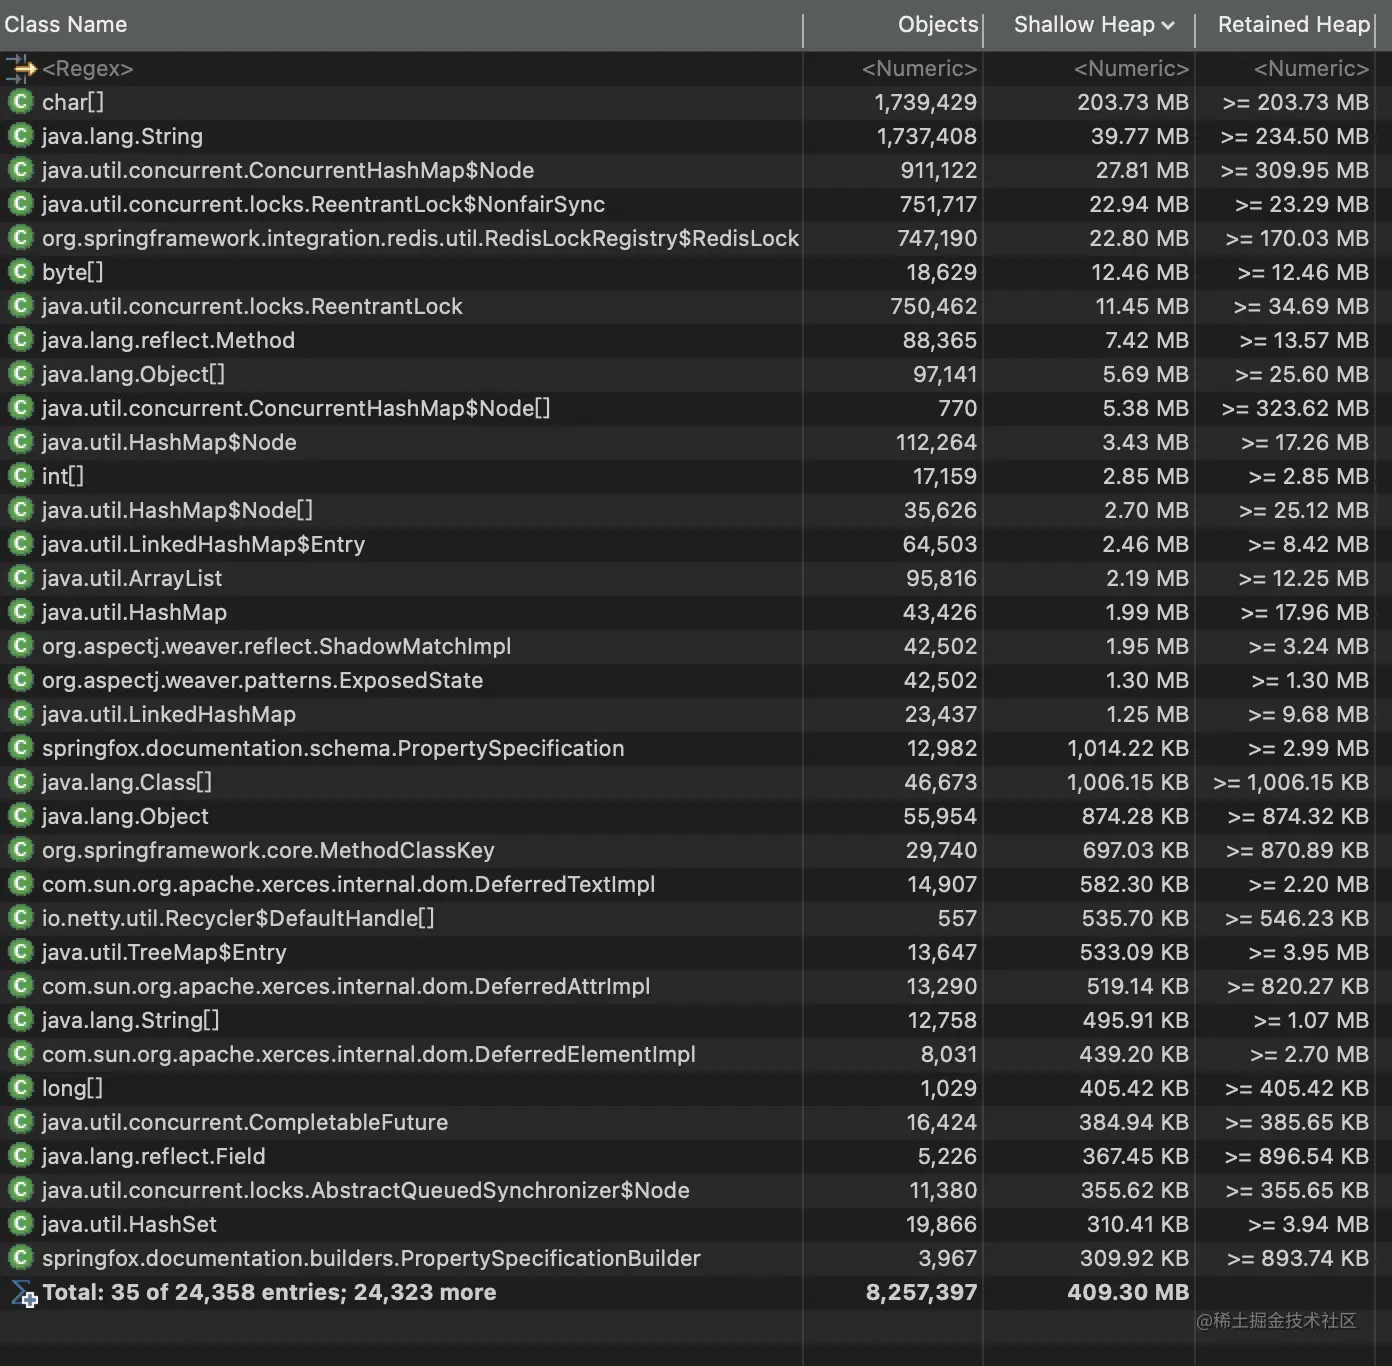Click the icon beside java.util.HashSet

[20, 1224]
